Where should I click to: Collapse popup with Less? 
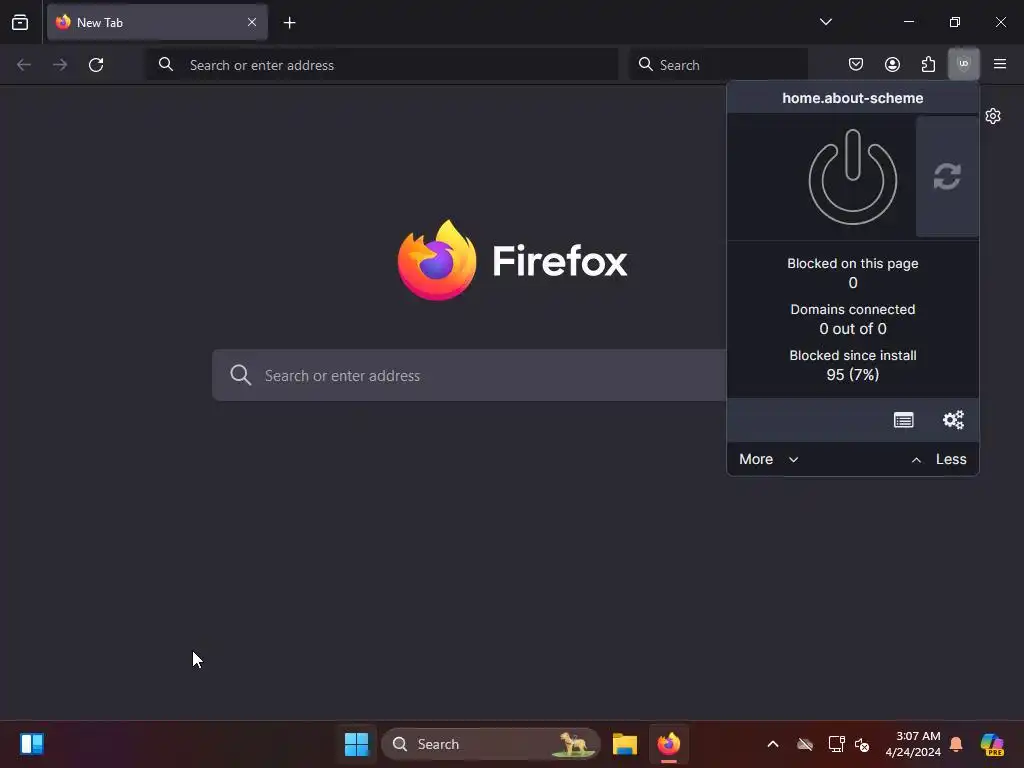[938, 459]
